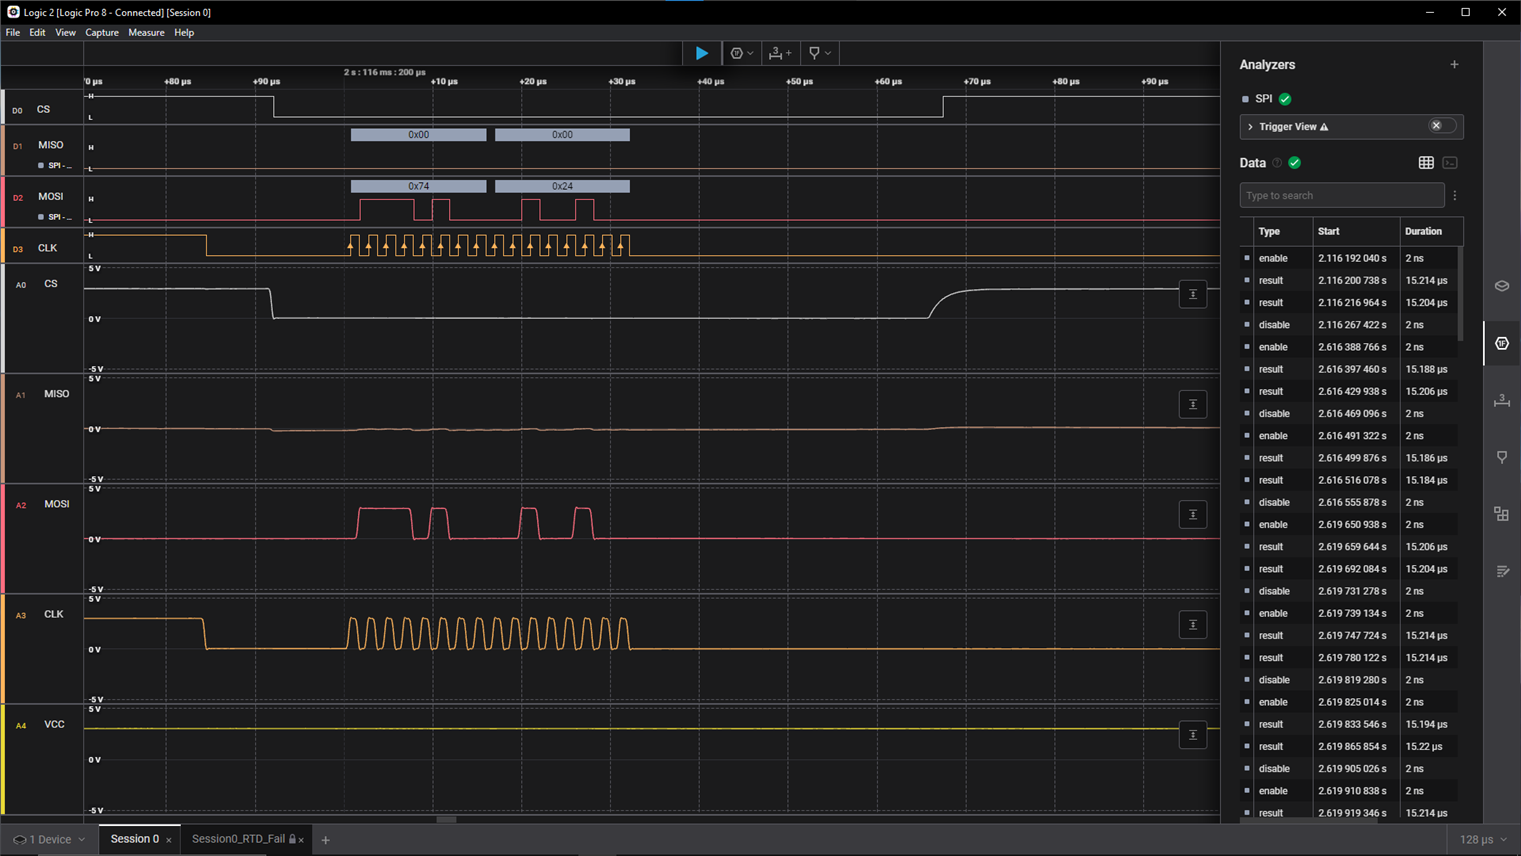This screenshot has width=1521, height=856.
Task: Open the Timing Markers sidebar icon
Action: click(x=1501, y=400)
